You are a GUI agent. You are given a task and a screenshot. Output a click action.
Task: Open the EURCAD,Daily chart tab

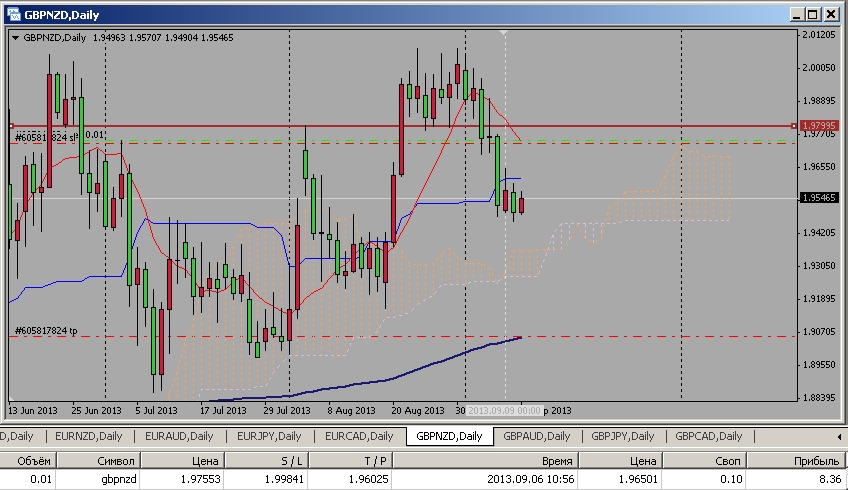pyautogui.click(x=359, y=436)
